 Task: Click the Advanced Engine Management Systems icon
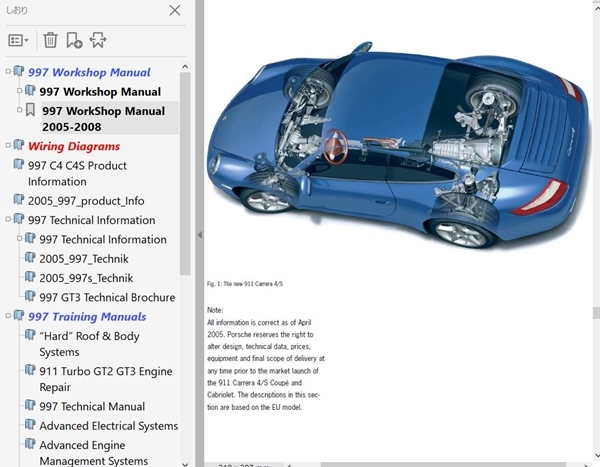tap(30, 444)
